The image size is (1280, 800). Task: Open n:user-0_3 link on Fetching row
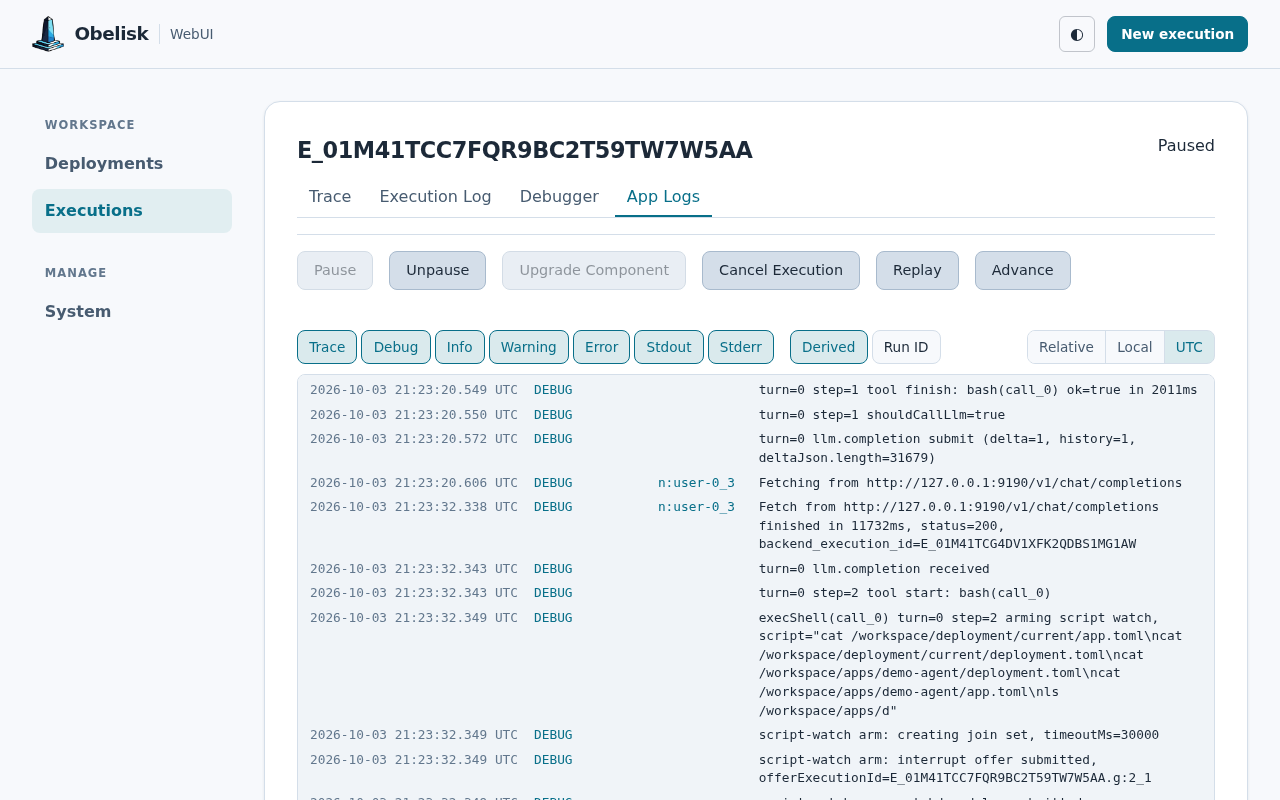(696, 483)
